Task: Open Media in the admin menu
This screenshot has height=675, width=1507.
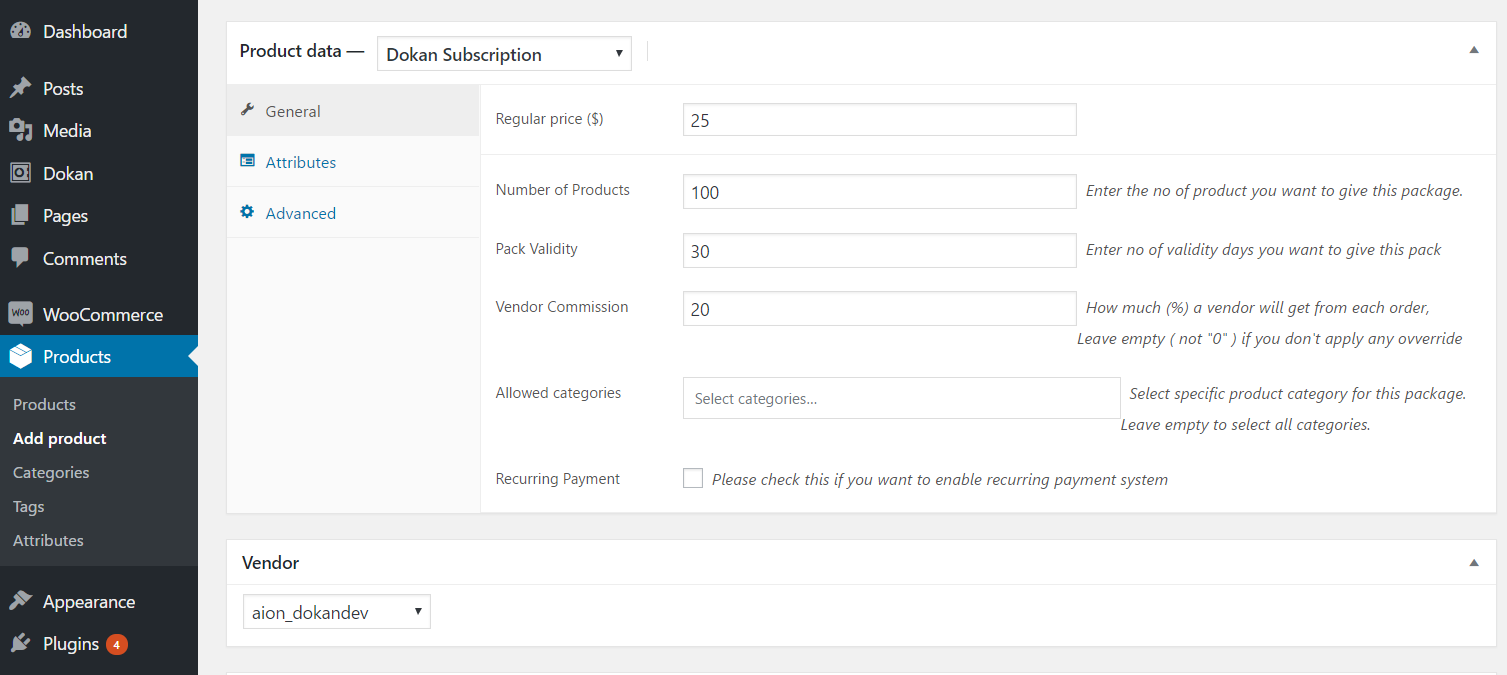Action: pyautogui.click(x=99, y=130)
